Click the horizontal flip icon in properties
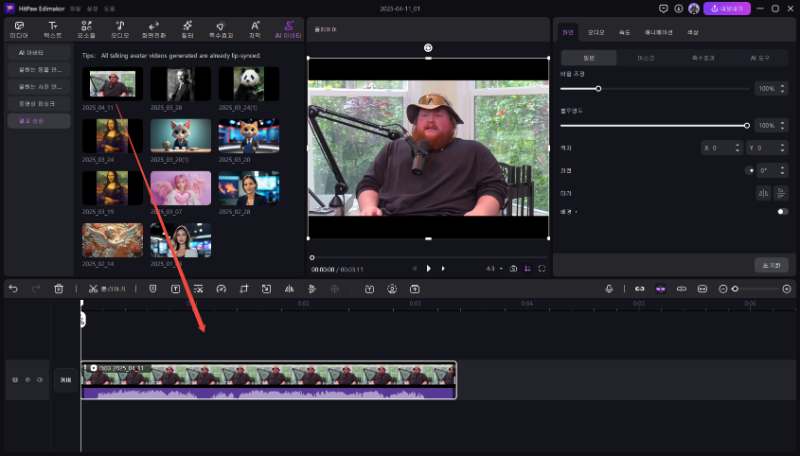800x456 pixels. (x=763, y=192)
